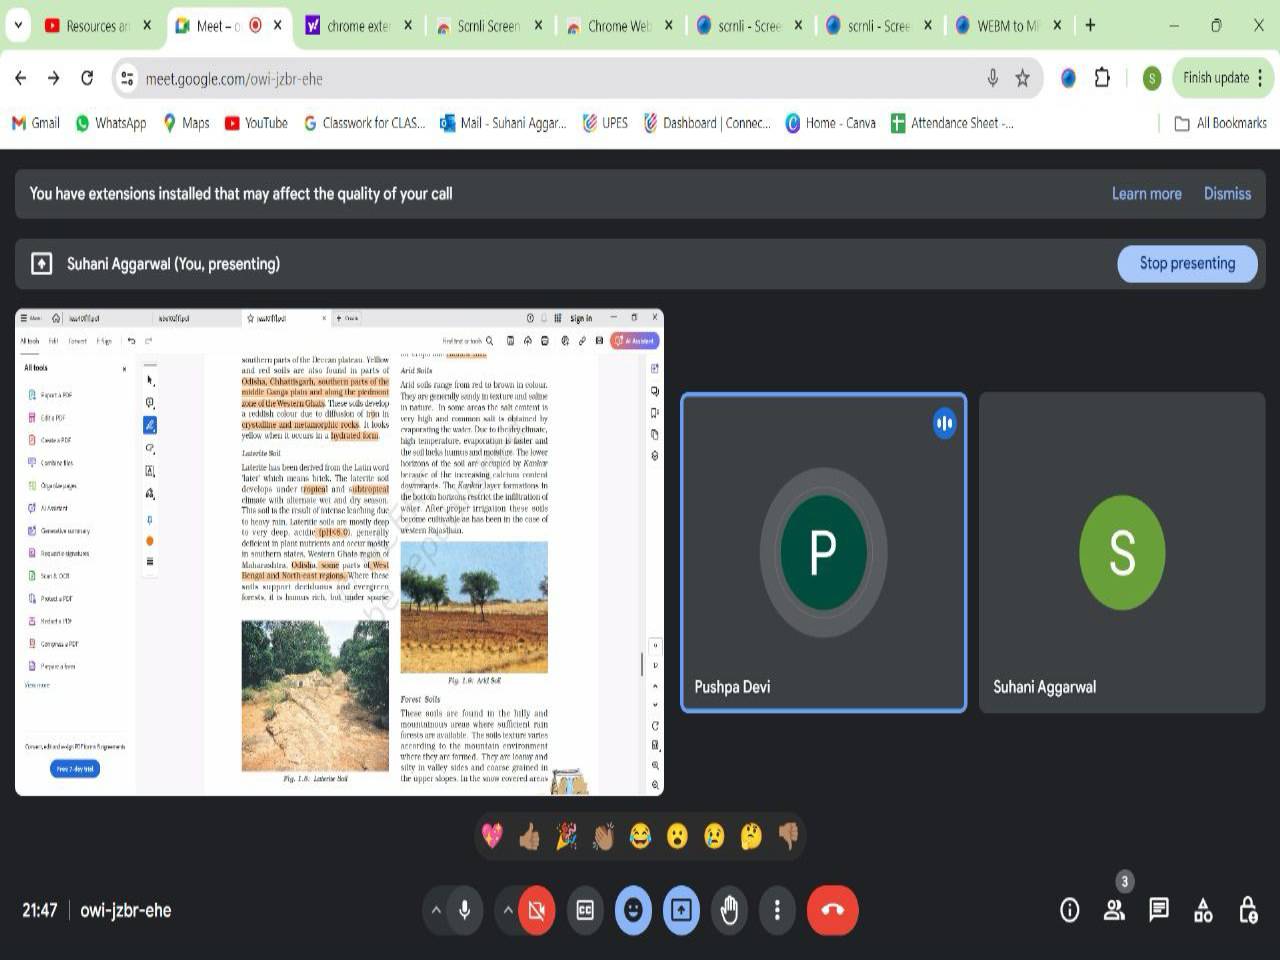Open Learn more about extensions warning
The image size is (1280, 960).
click(x=1146, y=194)
